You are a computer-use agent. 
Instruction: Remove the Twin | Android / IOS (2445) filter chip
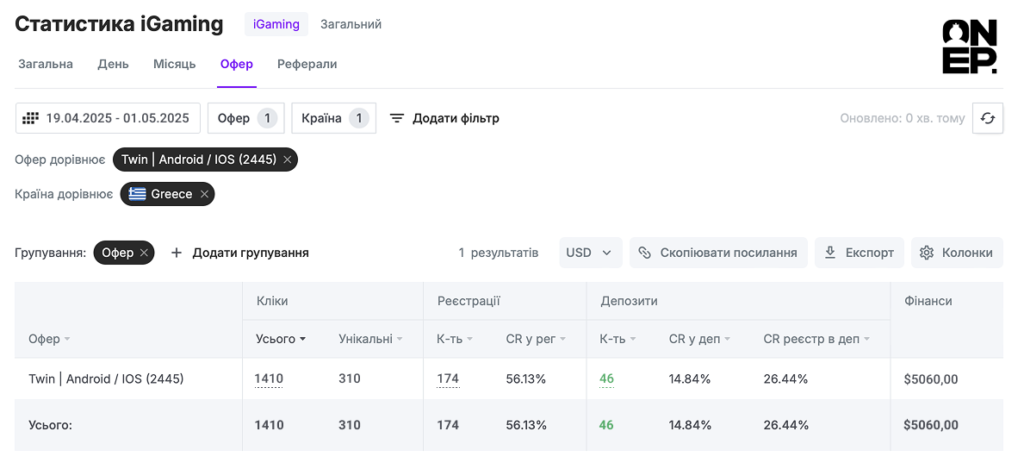point(287,160)
